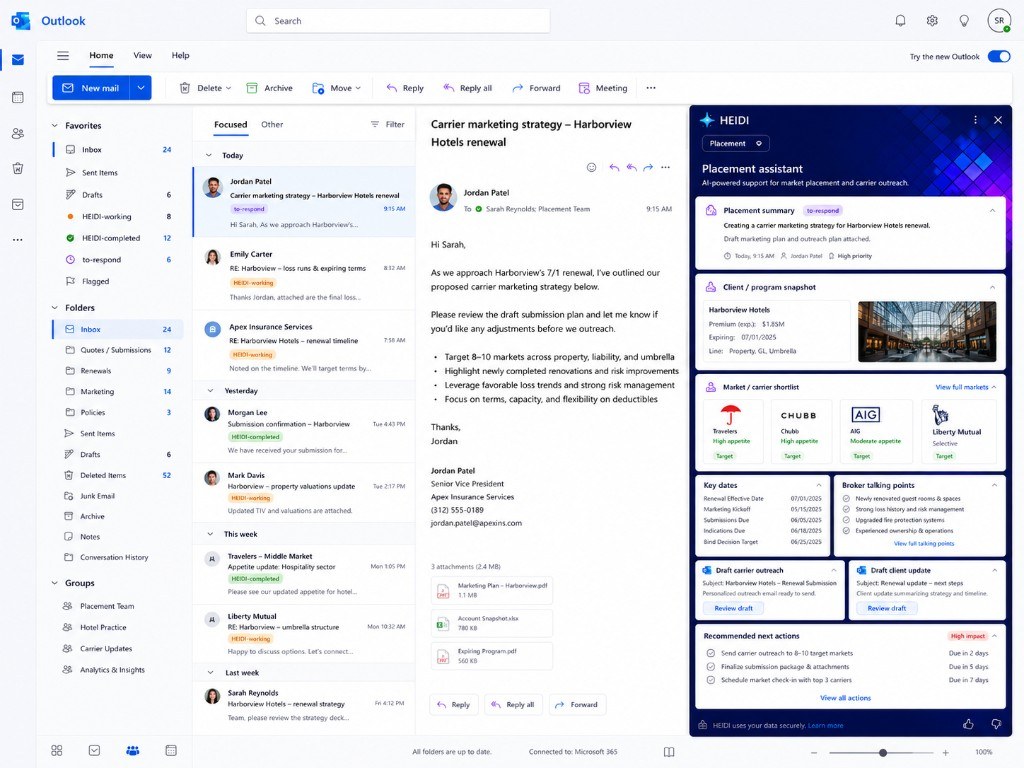1024x768 pixels.
Task: Switch to the Focused inbox tab
Action: [231, 125]
